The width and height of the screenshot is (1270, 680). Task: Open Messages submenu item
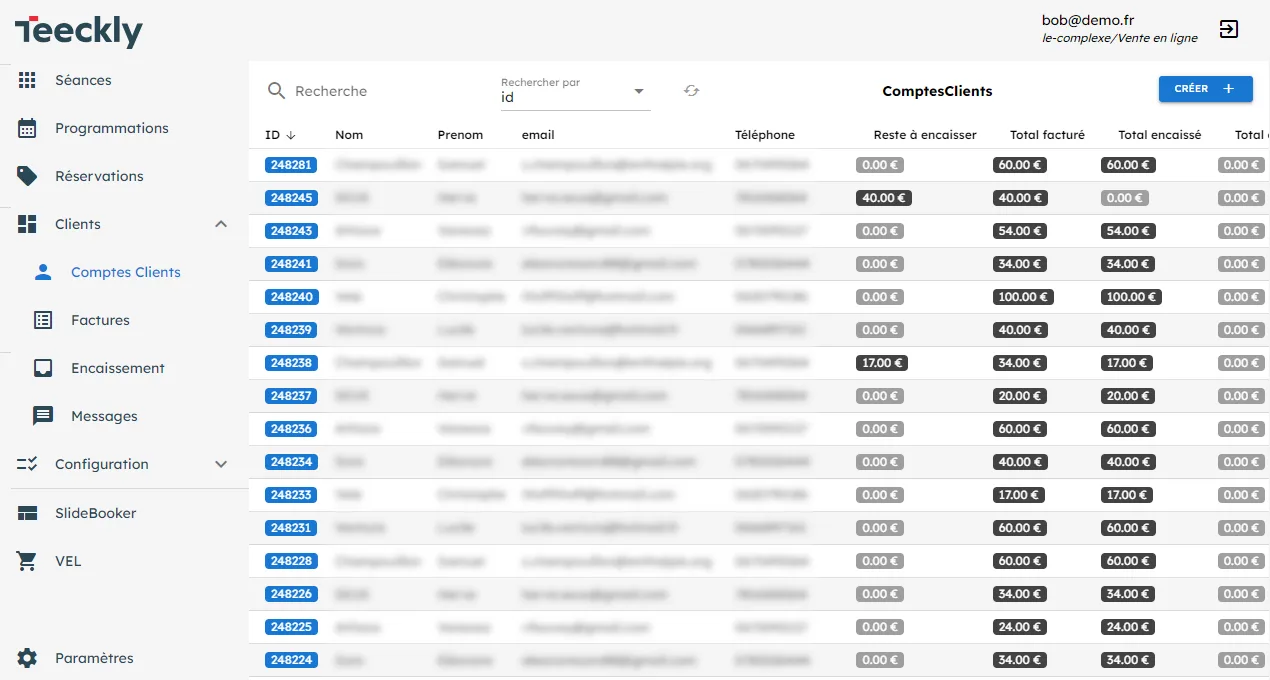point(104,416)
